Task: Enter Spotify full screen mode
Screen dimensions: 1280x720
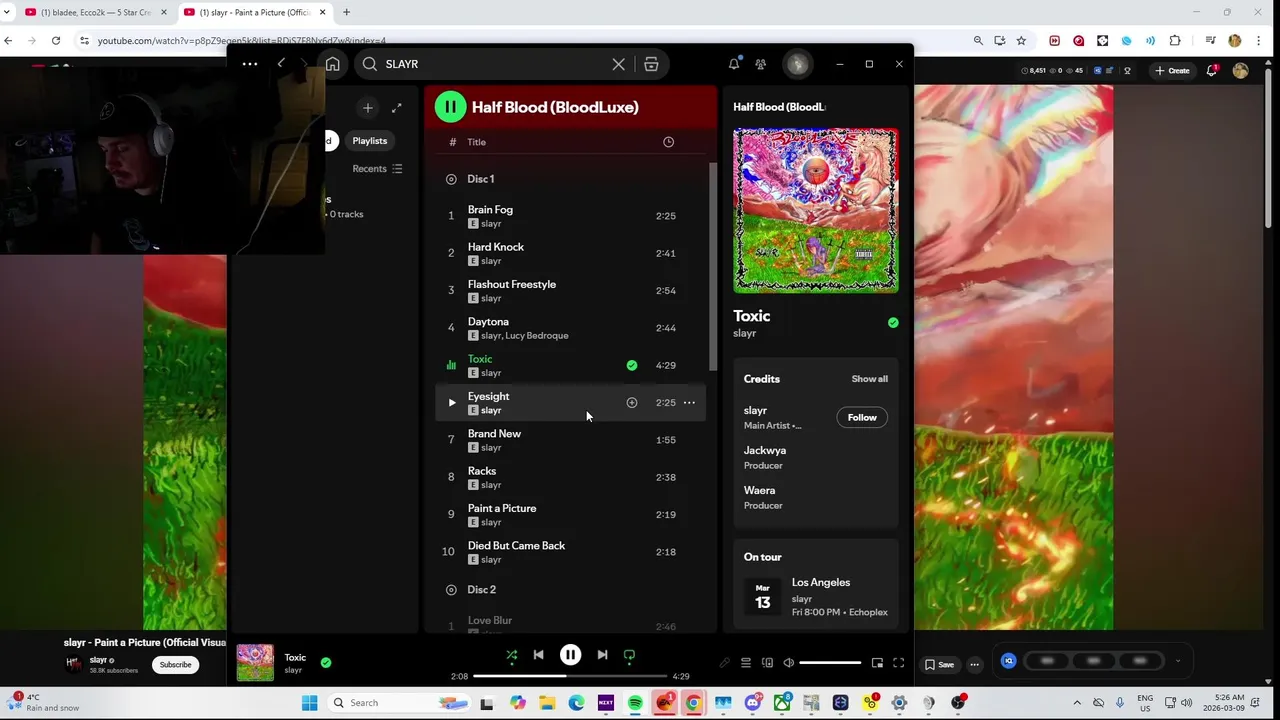Action: click(x=898, y=663)
